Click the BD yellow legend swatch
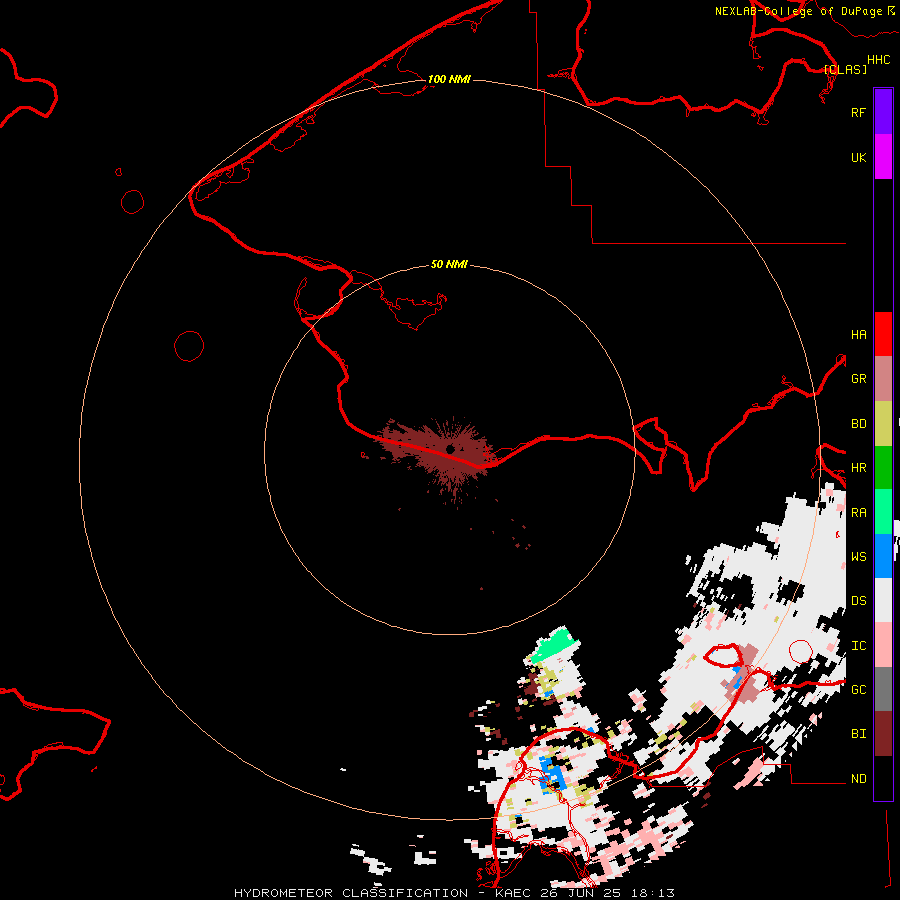 coord(883,424)
